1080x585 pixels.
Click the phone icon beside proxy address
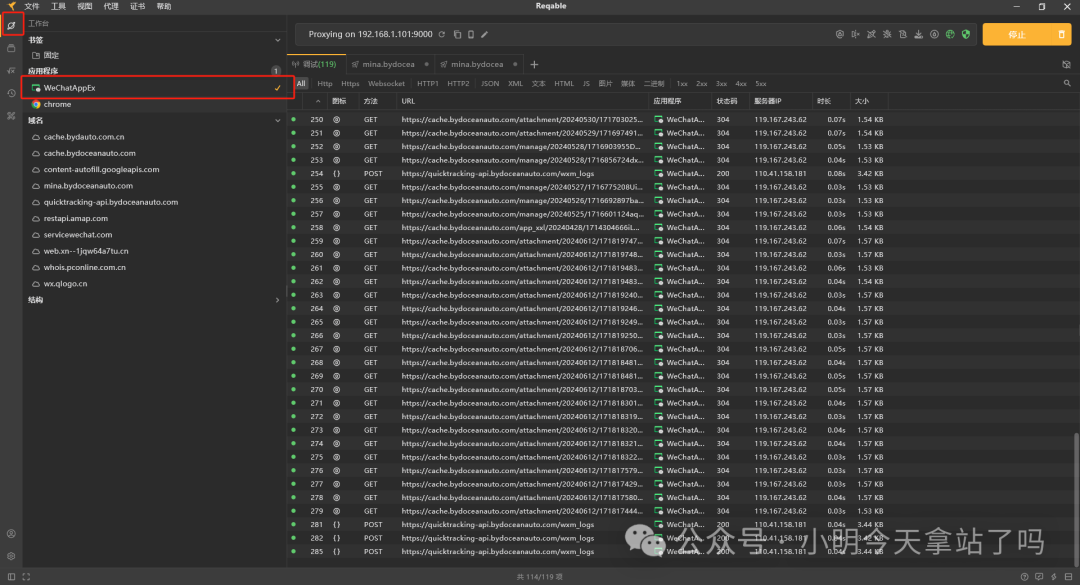point(470,34)
